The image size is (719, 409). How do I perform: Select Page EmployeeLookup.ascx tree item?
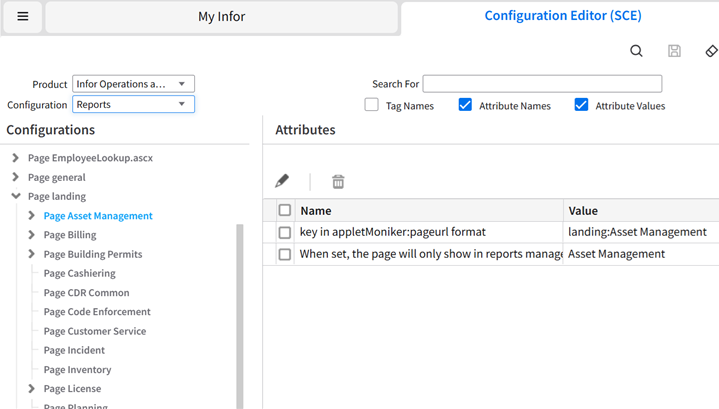(90, 158)
